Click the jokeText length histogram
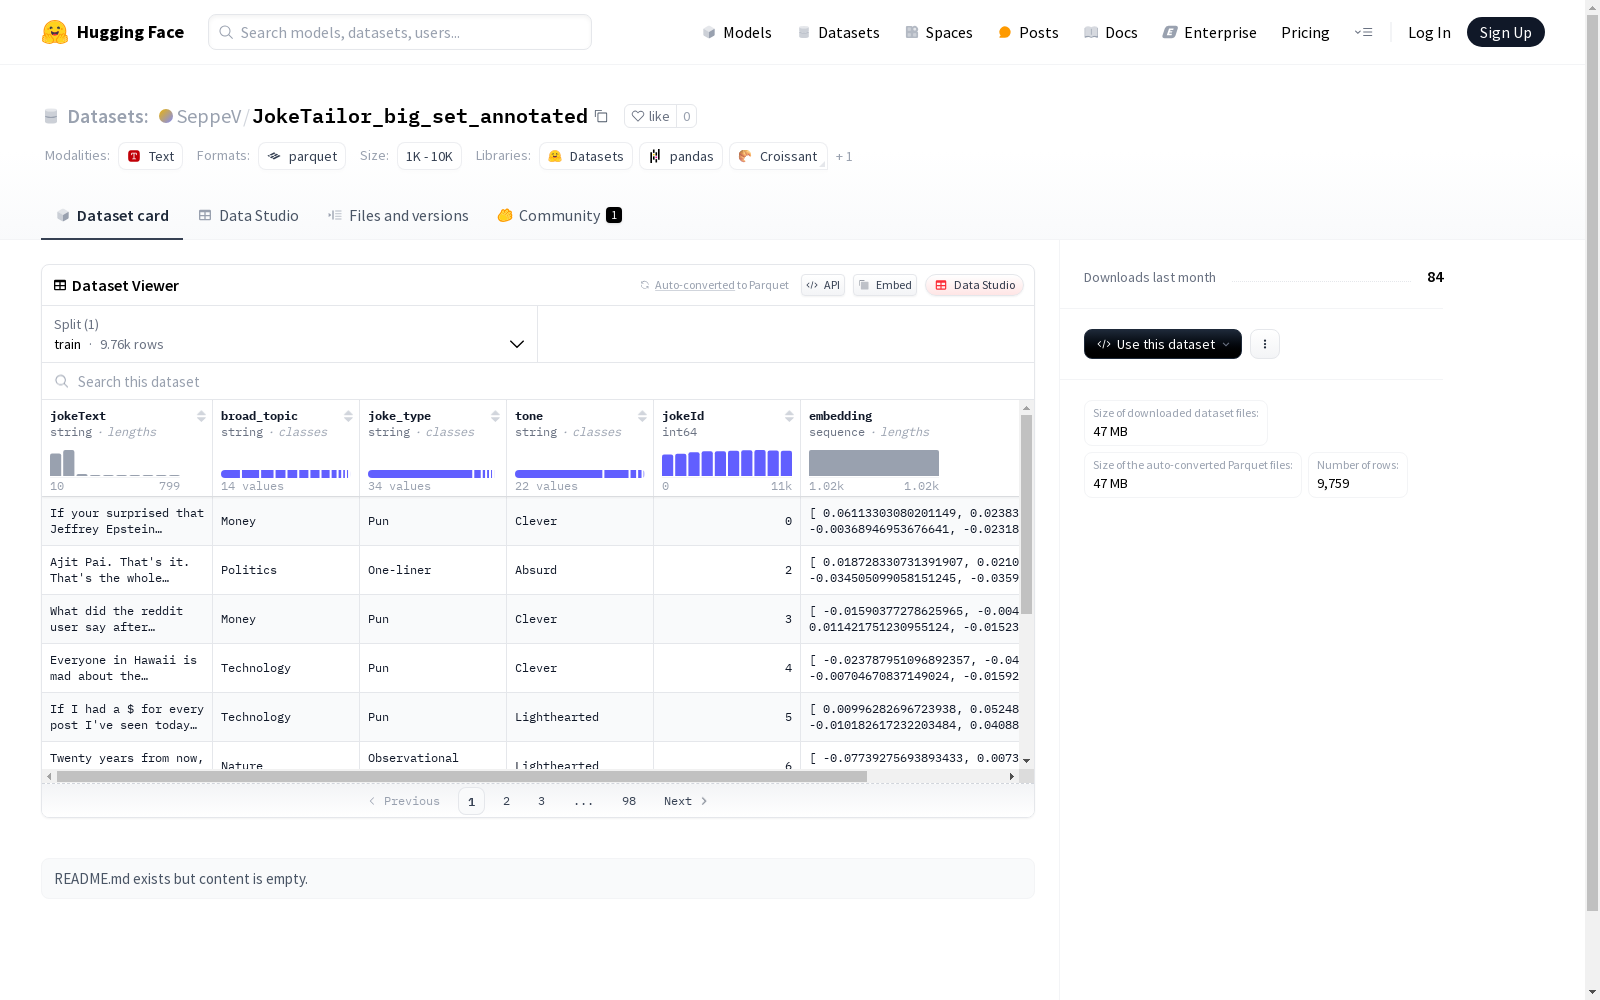The width and height of the screenshot is (1600, 1000). 115,463
